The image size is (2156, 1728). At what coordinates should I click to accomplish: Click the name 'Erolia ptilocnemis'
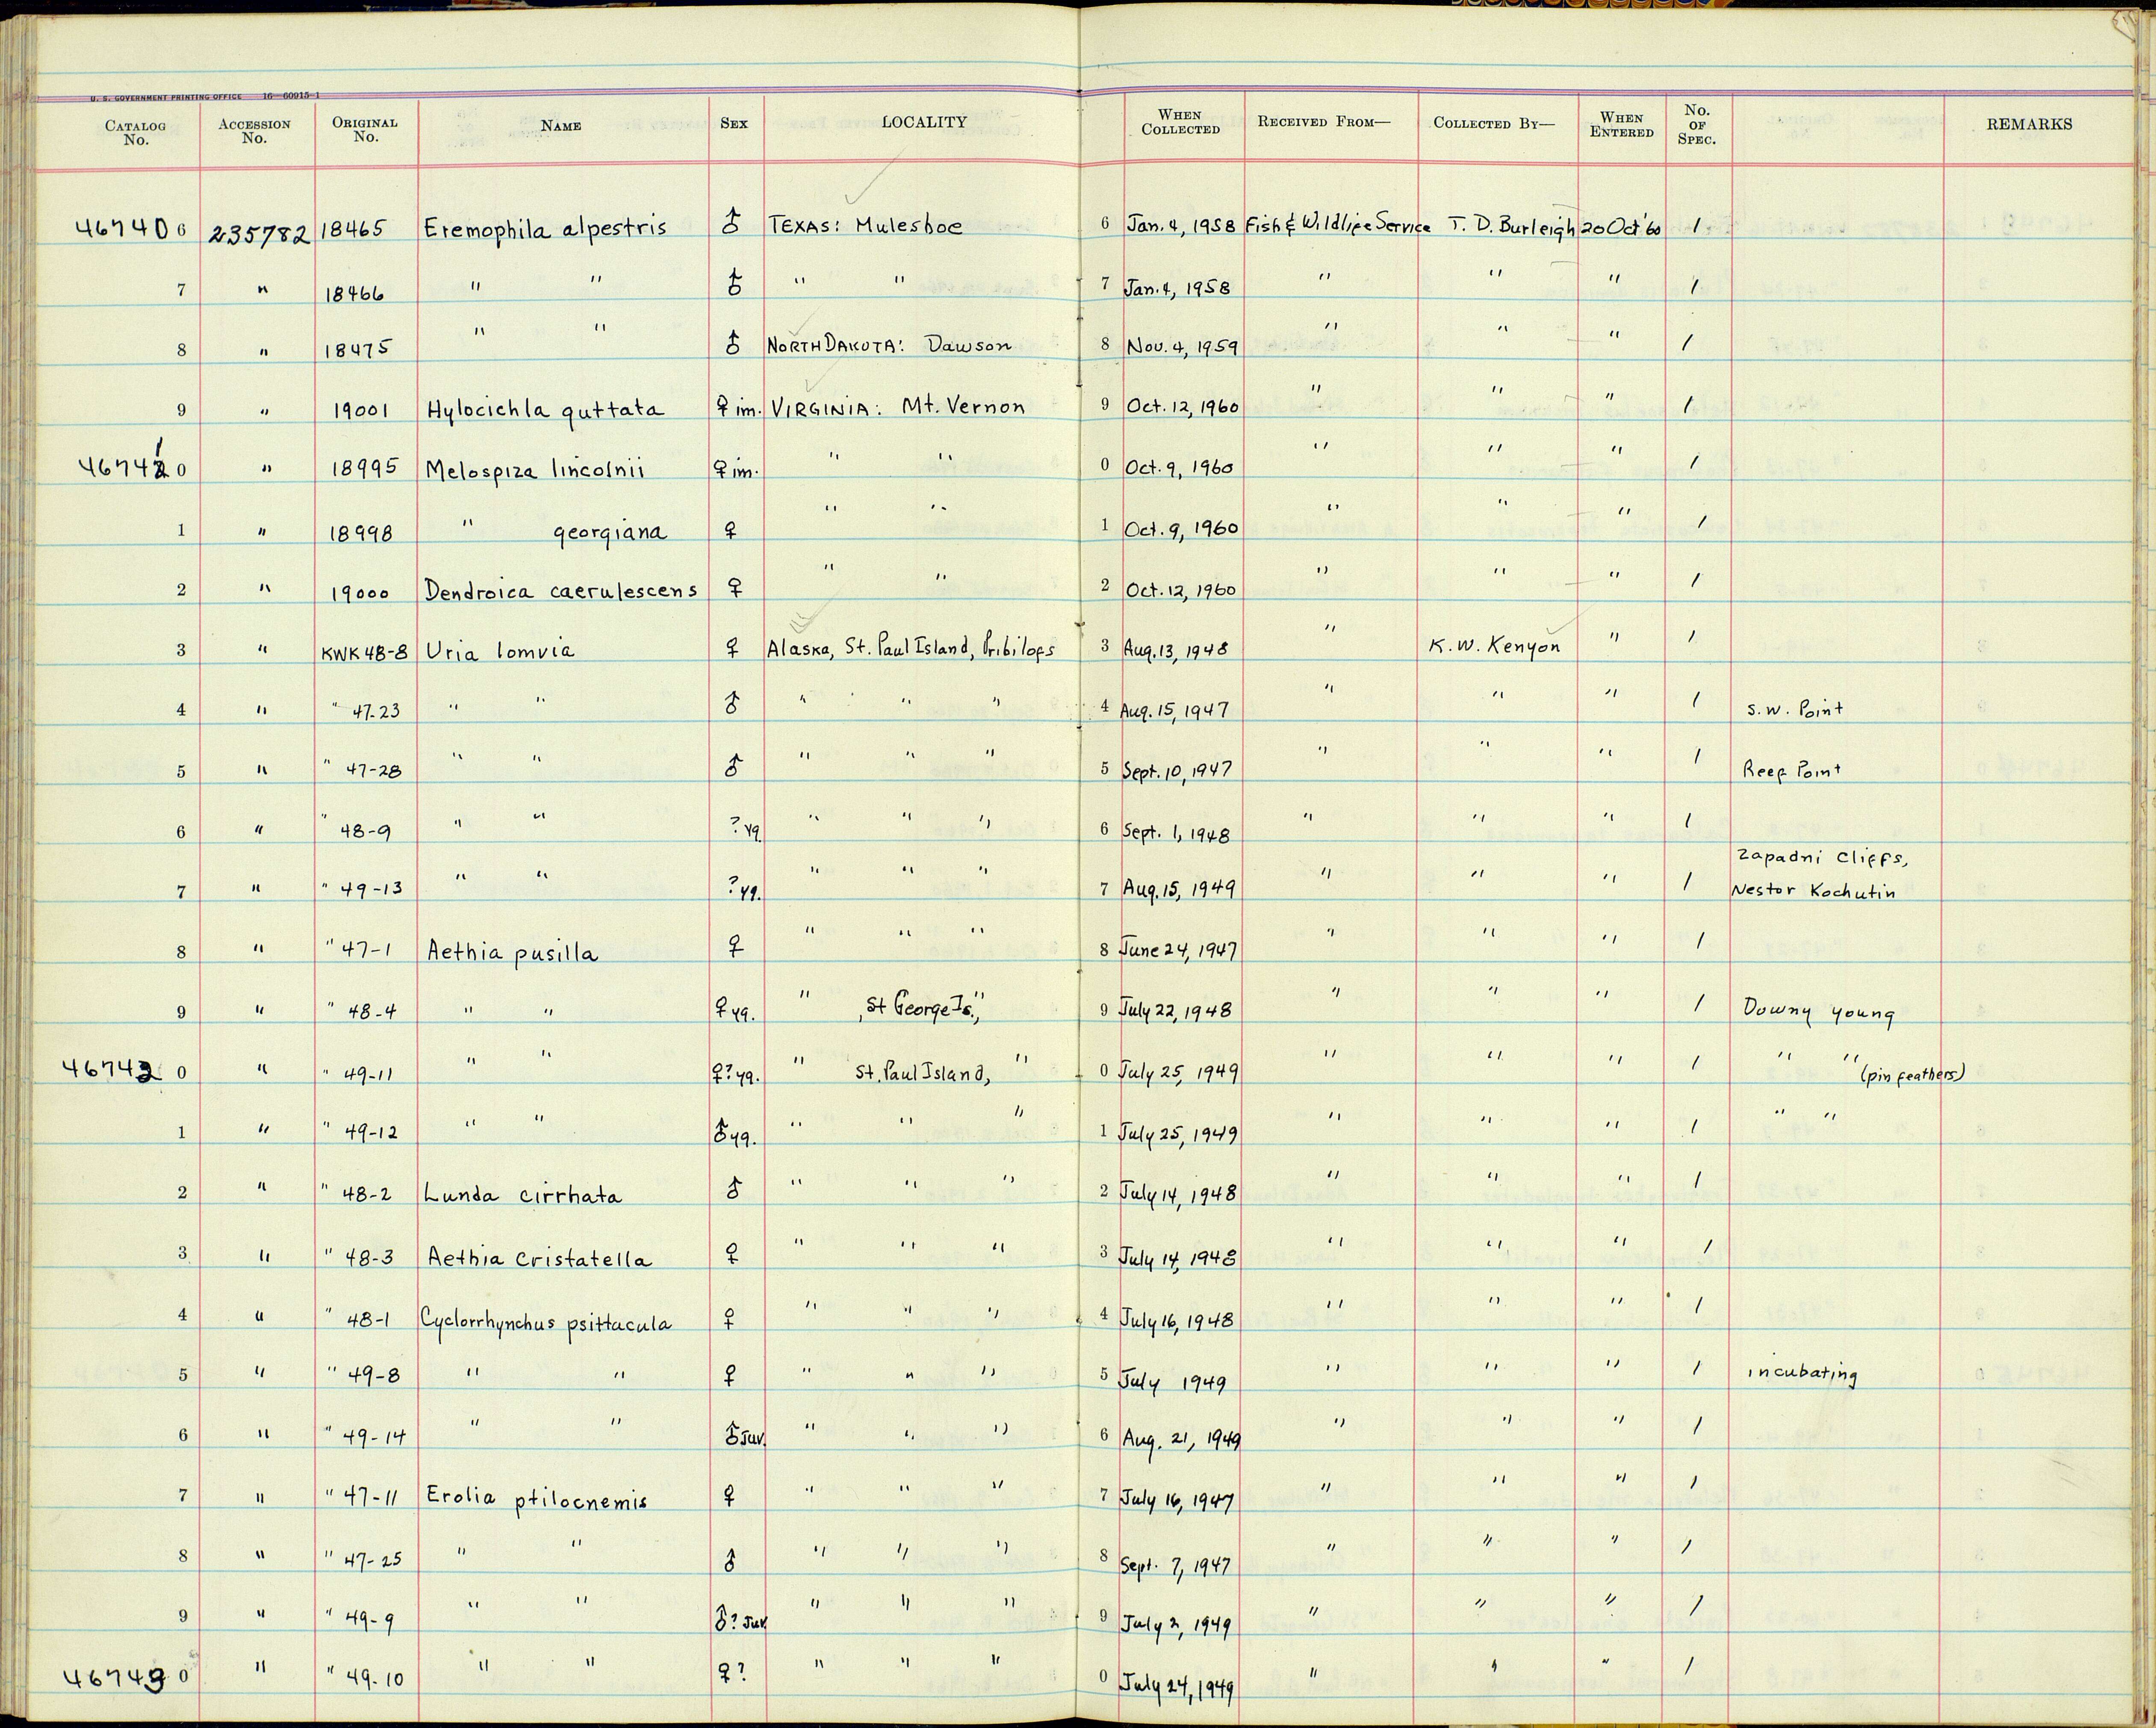click(x=538, y=1500)
